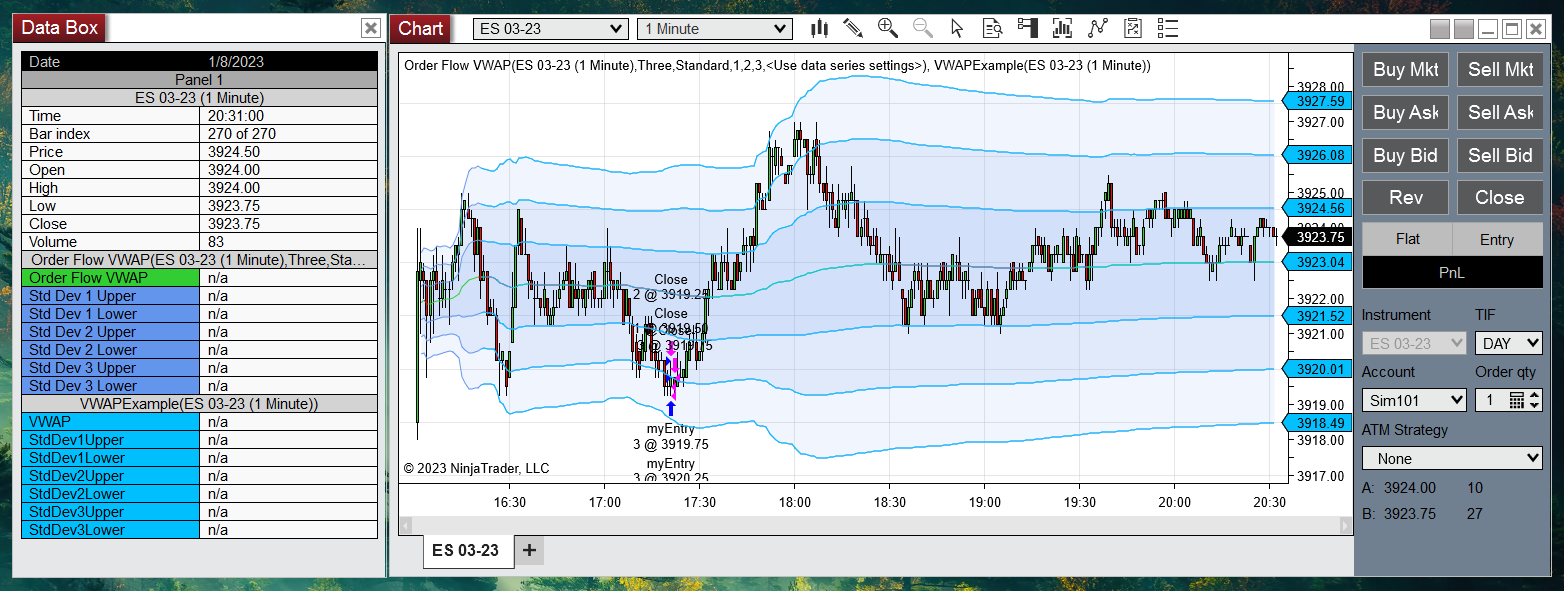Click the 3918.49 price marker
The height and width of the screenshot is (591, 1564).
[1315, 423]
